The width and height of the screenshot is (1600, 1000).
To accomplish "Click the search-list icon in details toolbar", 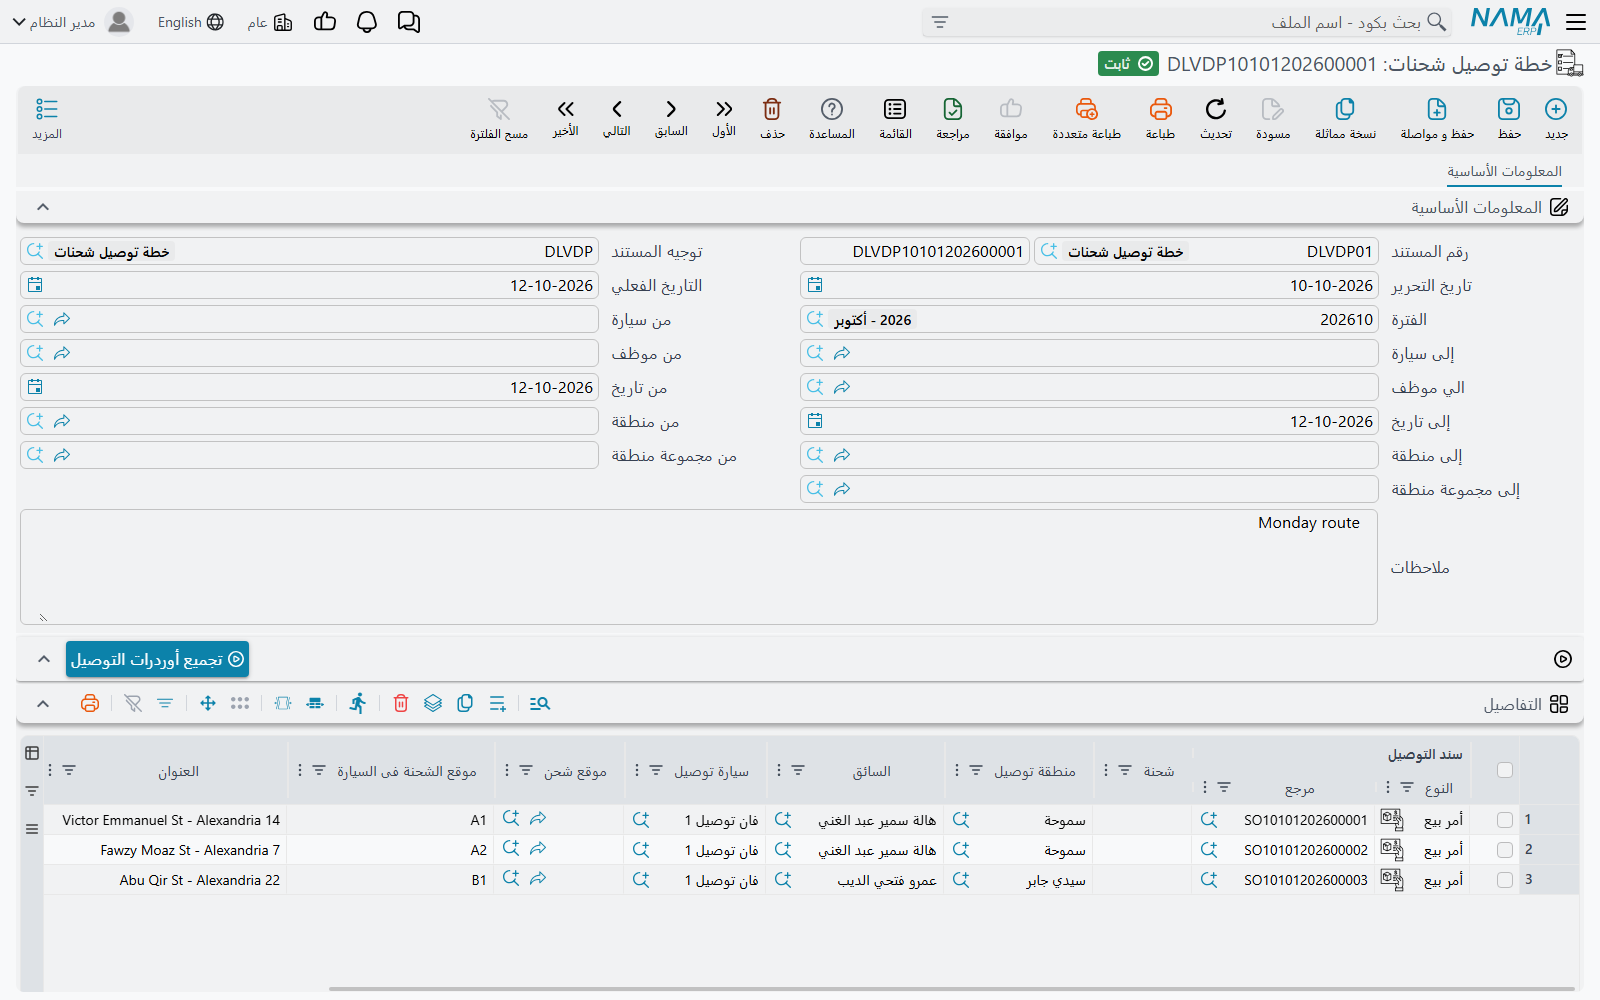I will tap(540, 704).
